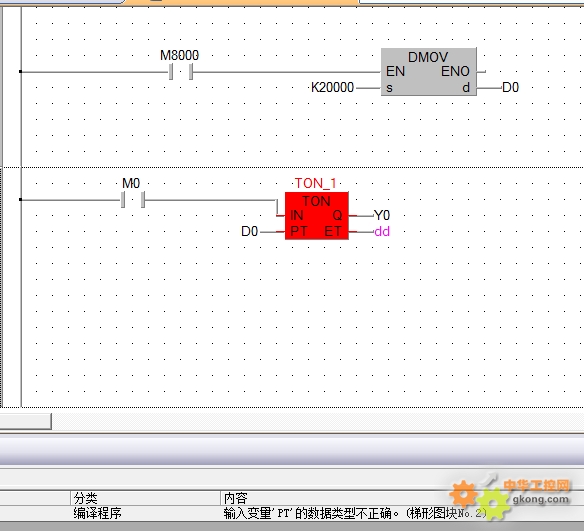Viewport: 584px width, 531px height.
Task: Select the M0 normally-open contact
Action: 133,200
